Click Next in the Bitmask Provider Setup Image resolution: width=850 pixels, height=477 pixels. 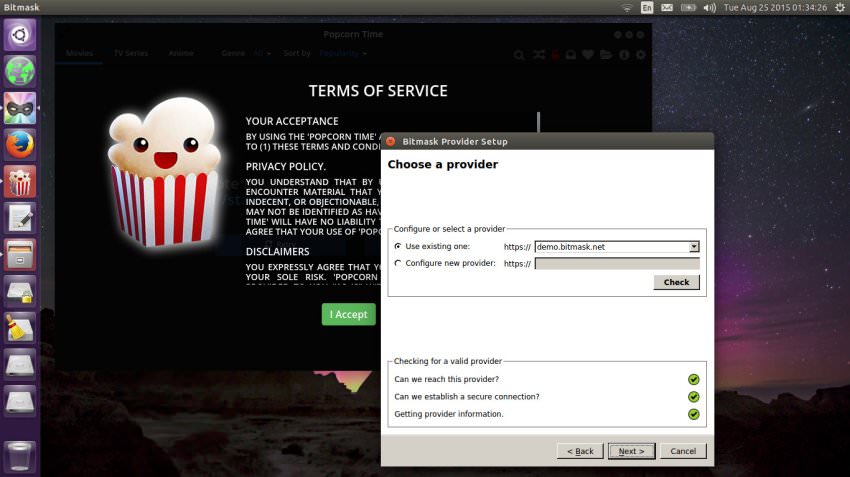(x=631, y=451)
